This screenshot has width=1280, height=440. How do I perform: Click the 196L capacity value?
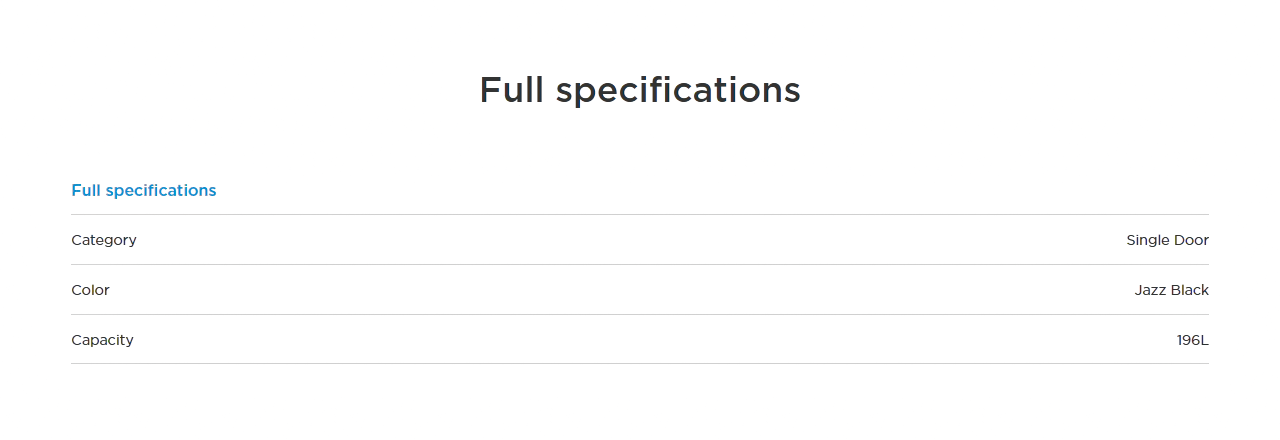pos(1192,340)
